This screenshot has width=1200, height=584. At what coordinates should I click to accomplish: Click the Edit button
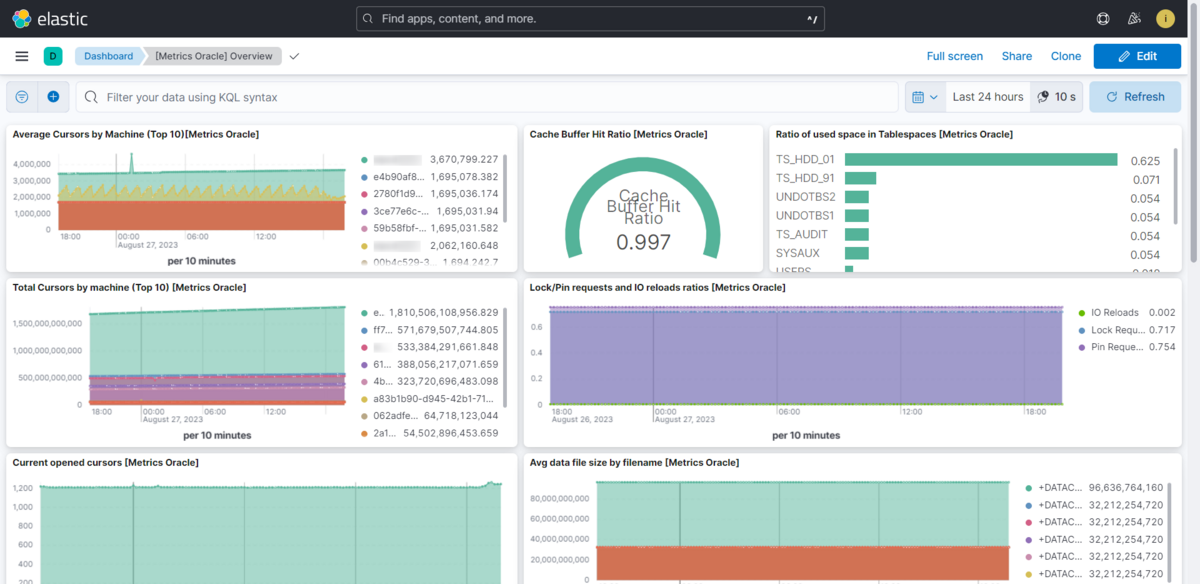[1137, 56]
